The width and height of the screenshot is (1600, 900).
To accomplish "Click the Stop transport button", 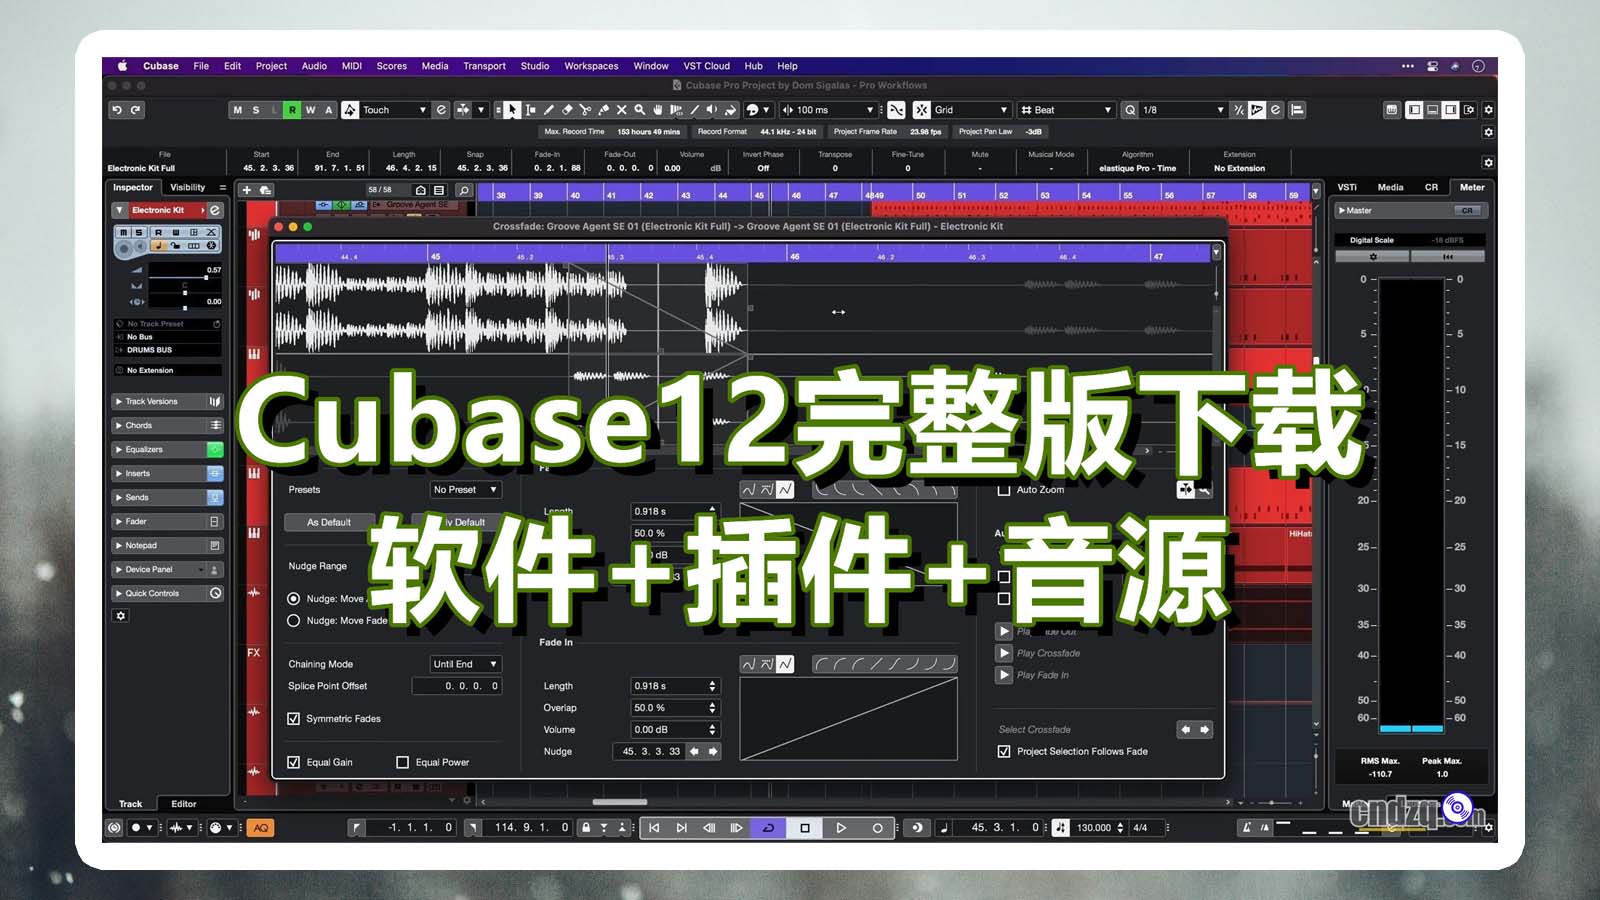I will pos(805,827).
